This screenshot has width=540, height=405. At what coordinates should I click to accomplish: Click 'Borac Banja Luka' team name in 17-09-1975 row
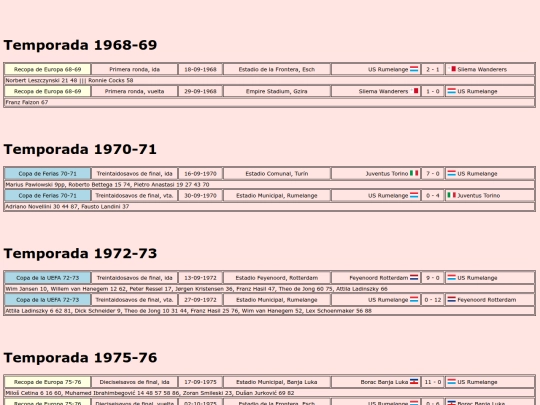pos(384,382)
